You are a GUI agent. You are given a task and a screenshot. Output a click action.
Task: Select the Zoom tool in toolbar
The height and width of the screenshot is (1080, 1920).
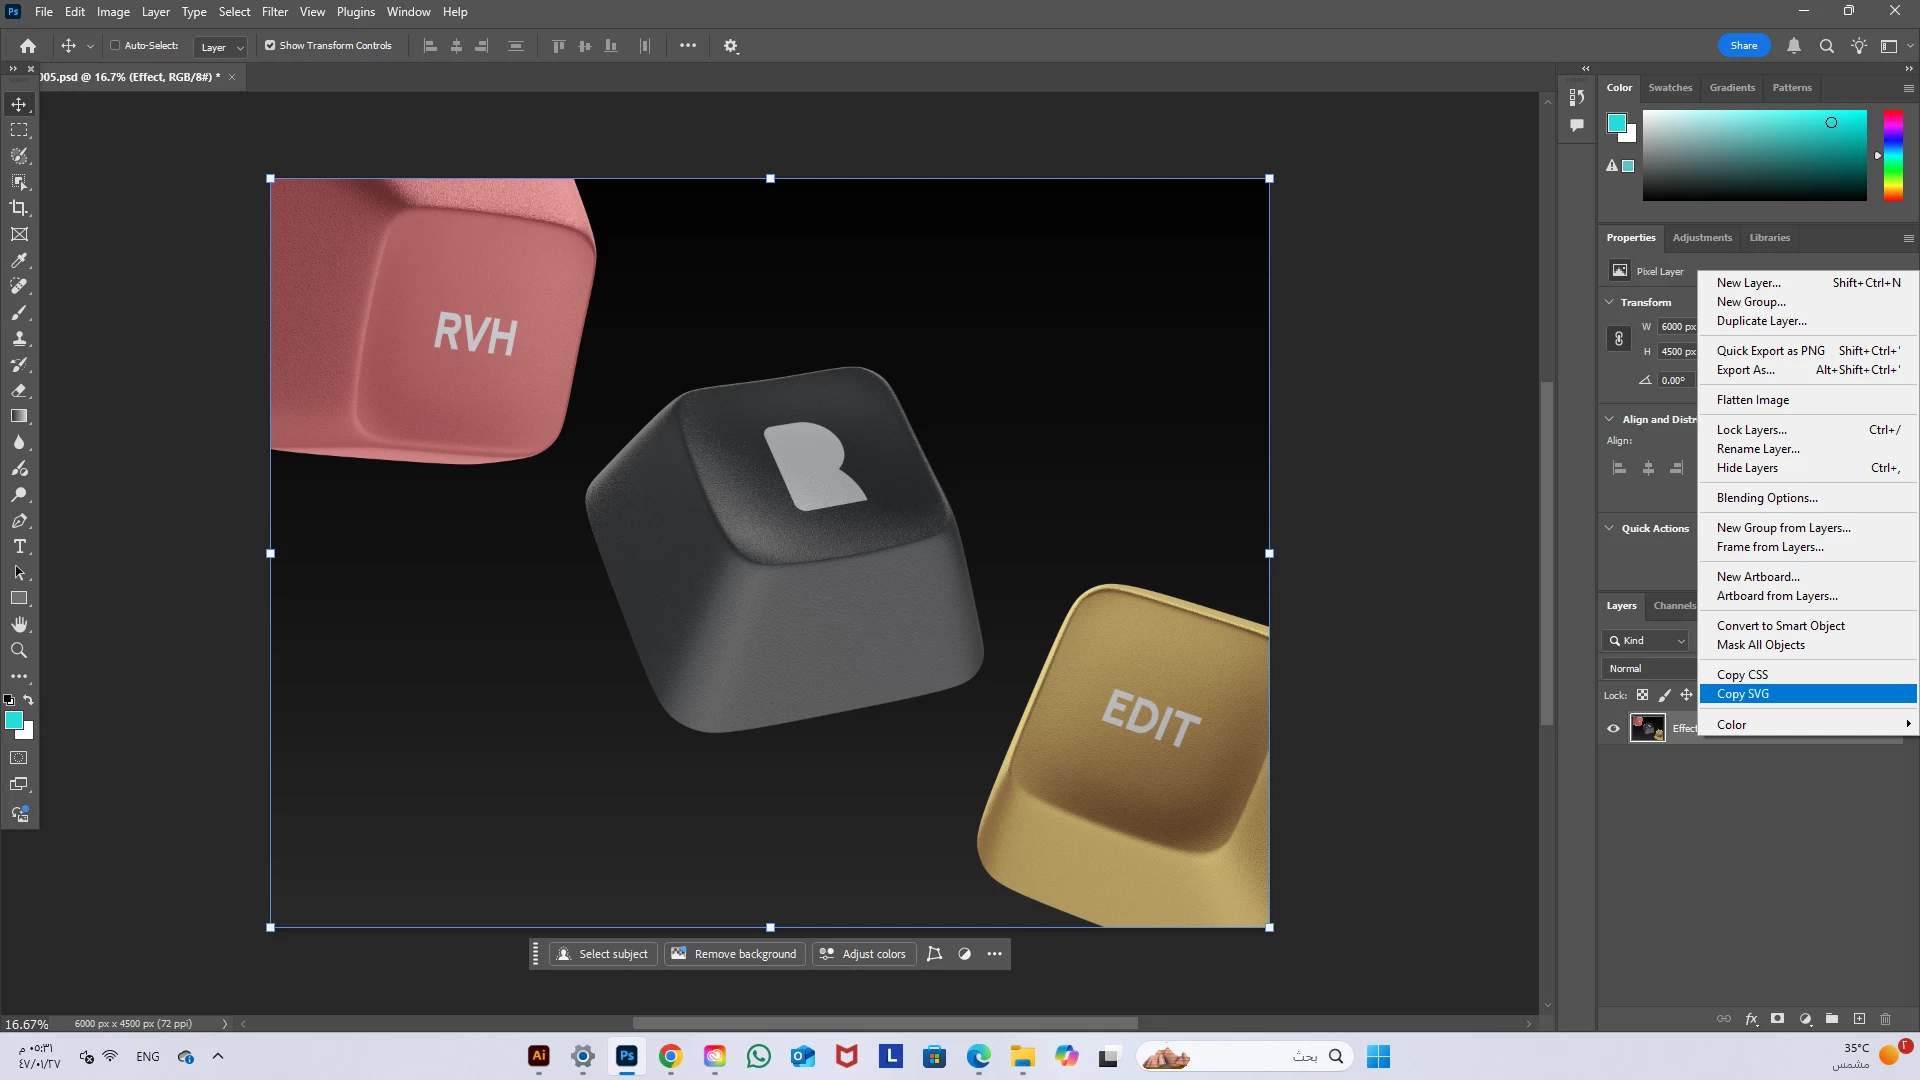tap(19, 650)
